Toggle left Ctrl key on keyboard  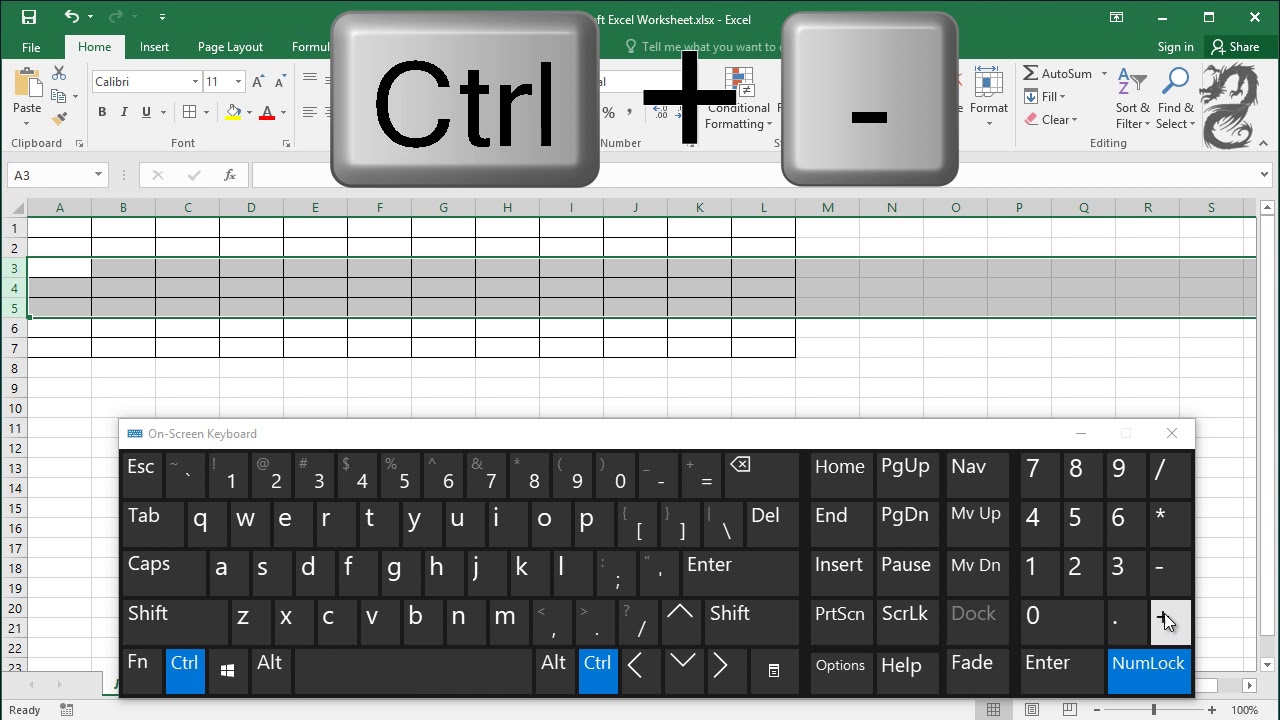185,671
